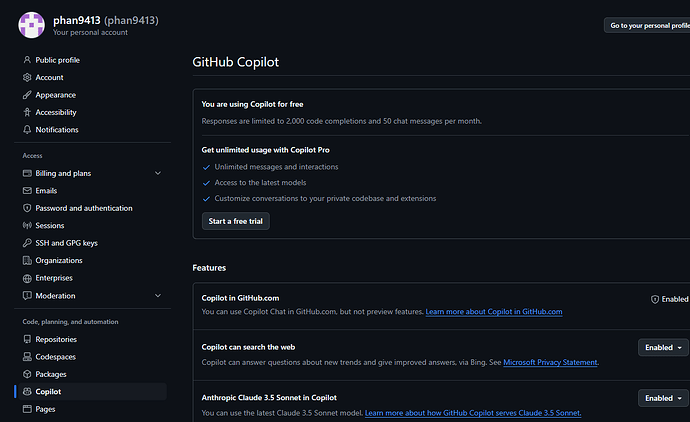Click the Public profile person icon
The width and height of the screenshot is (690, 422).
(x=27, y=60)
